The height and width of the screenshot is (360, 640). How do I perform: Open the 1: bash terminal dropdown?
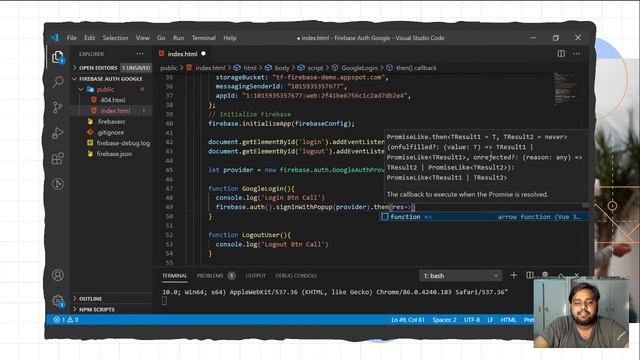[x=460, y=276]
